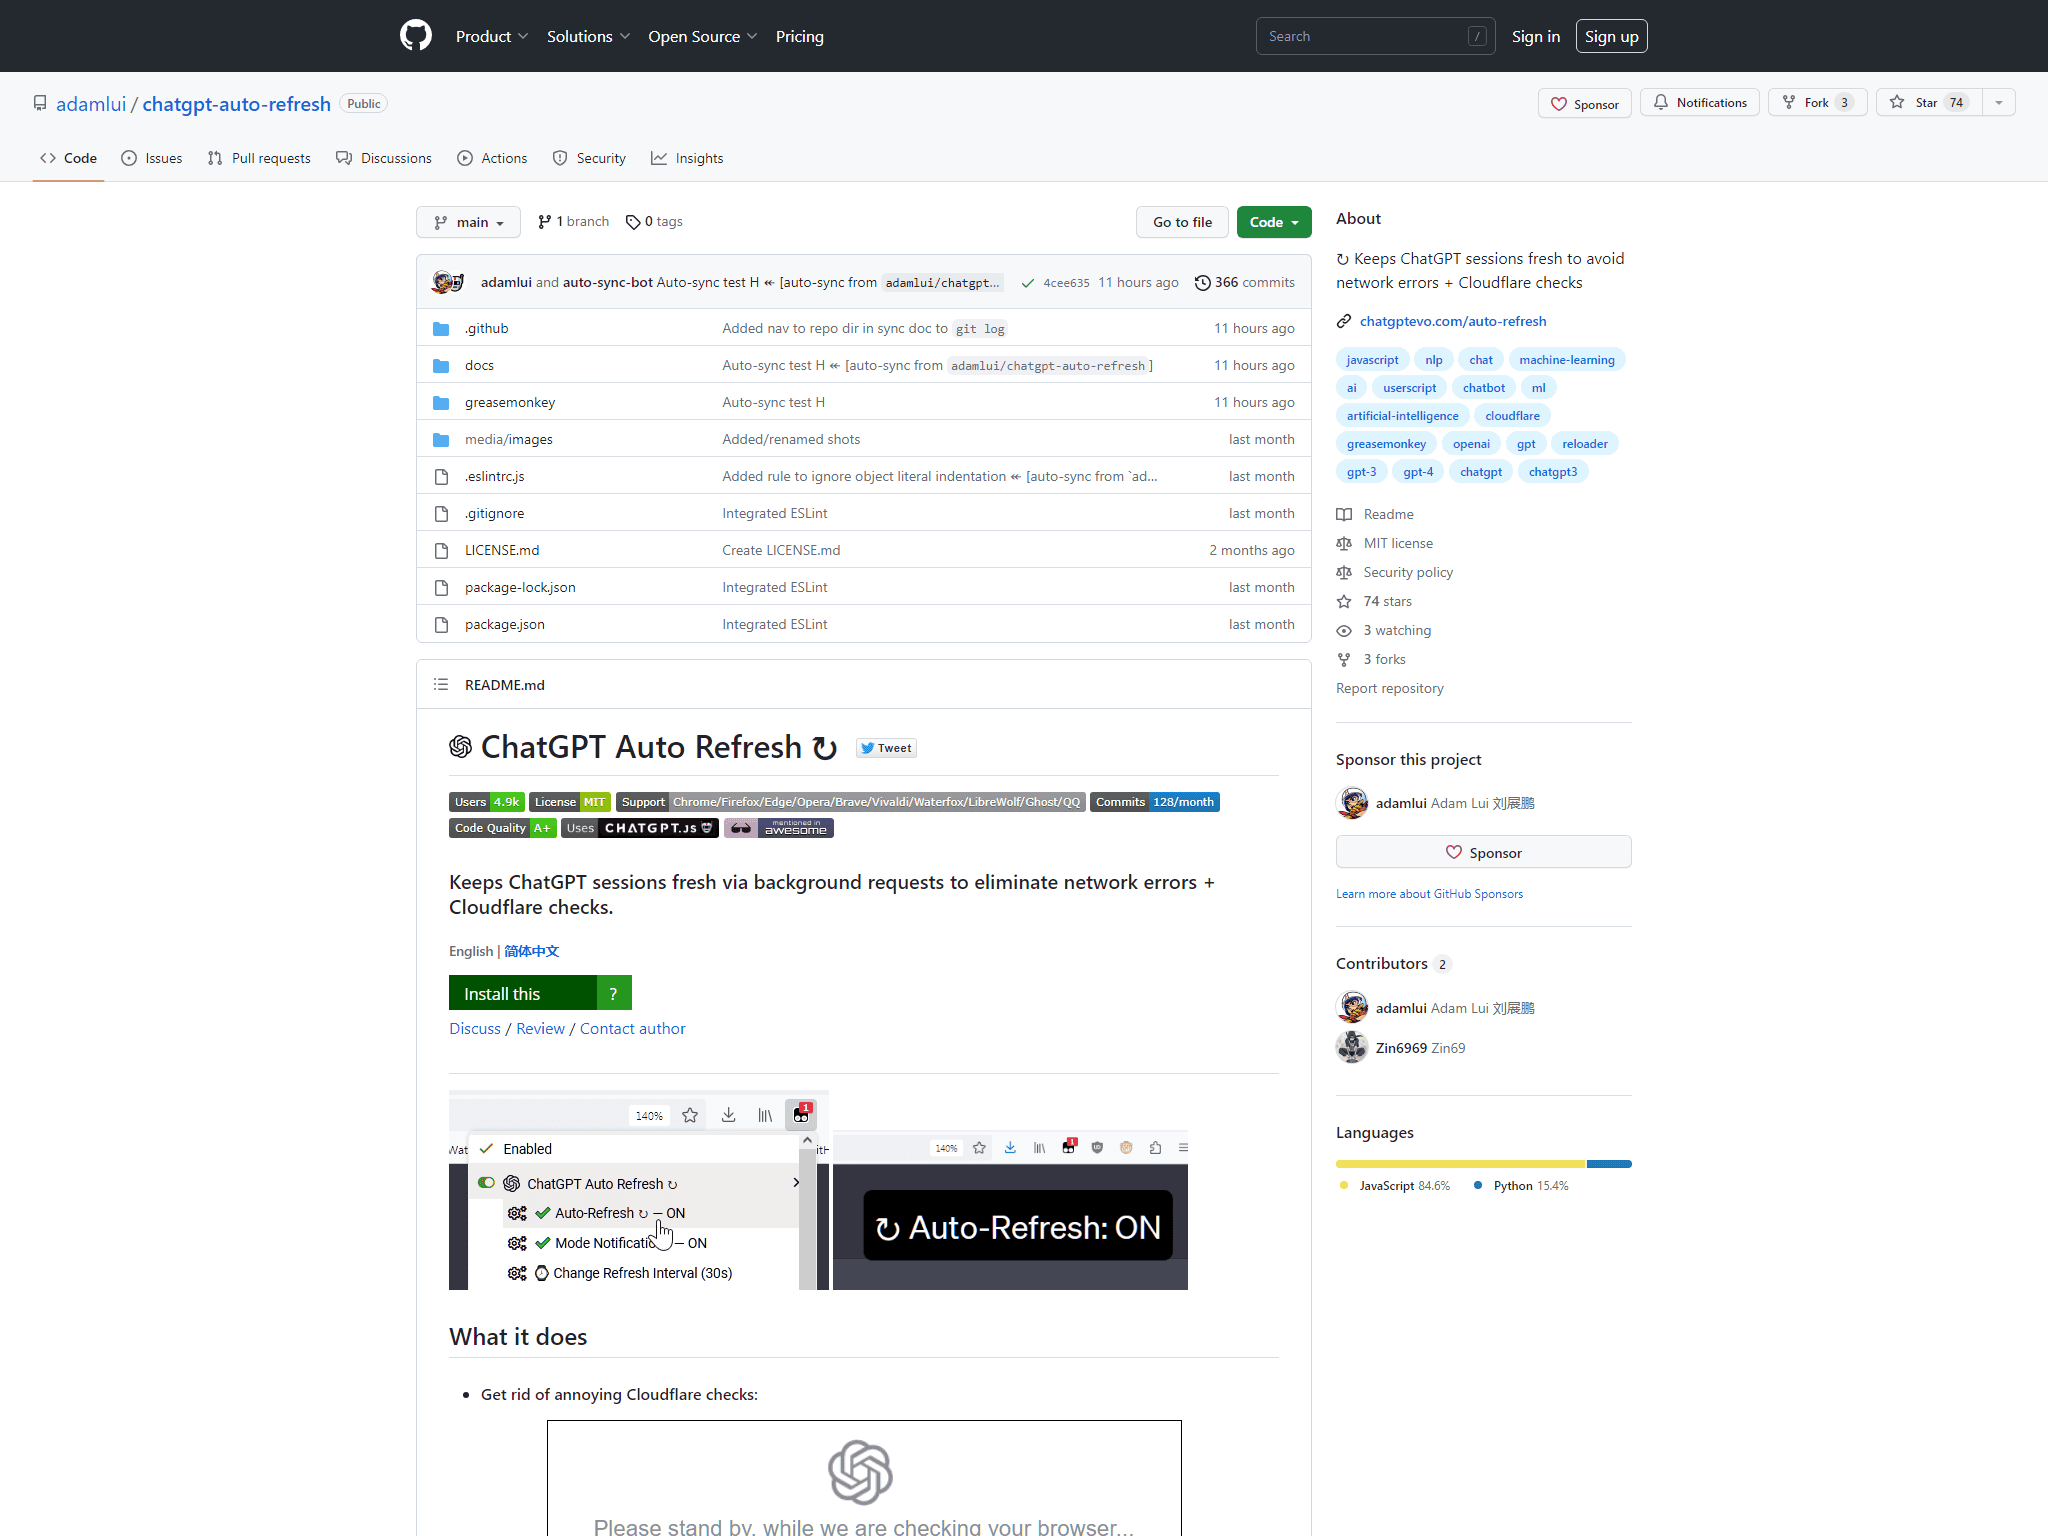Click the LICENSE.md file icon

point(441,550)
